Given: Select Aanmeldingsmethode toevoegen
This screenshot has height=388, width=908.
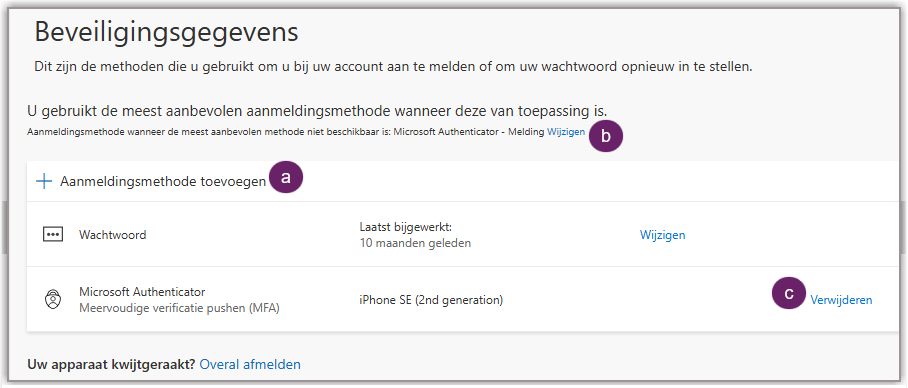Looking at the screenshot, I should pyautogui.click(x=163, y=181).
